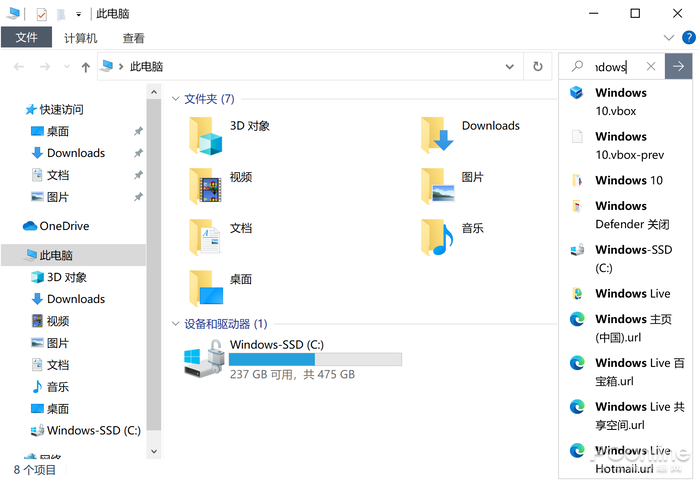This screenshot has width=700, height=481.
Task: Click the pin icon beside 桌面
Action: [x=138, y=131]
